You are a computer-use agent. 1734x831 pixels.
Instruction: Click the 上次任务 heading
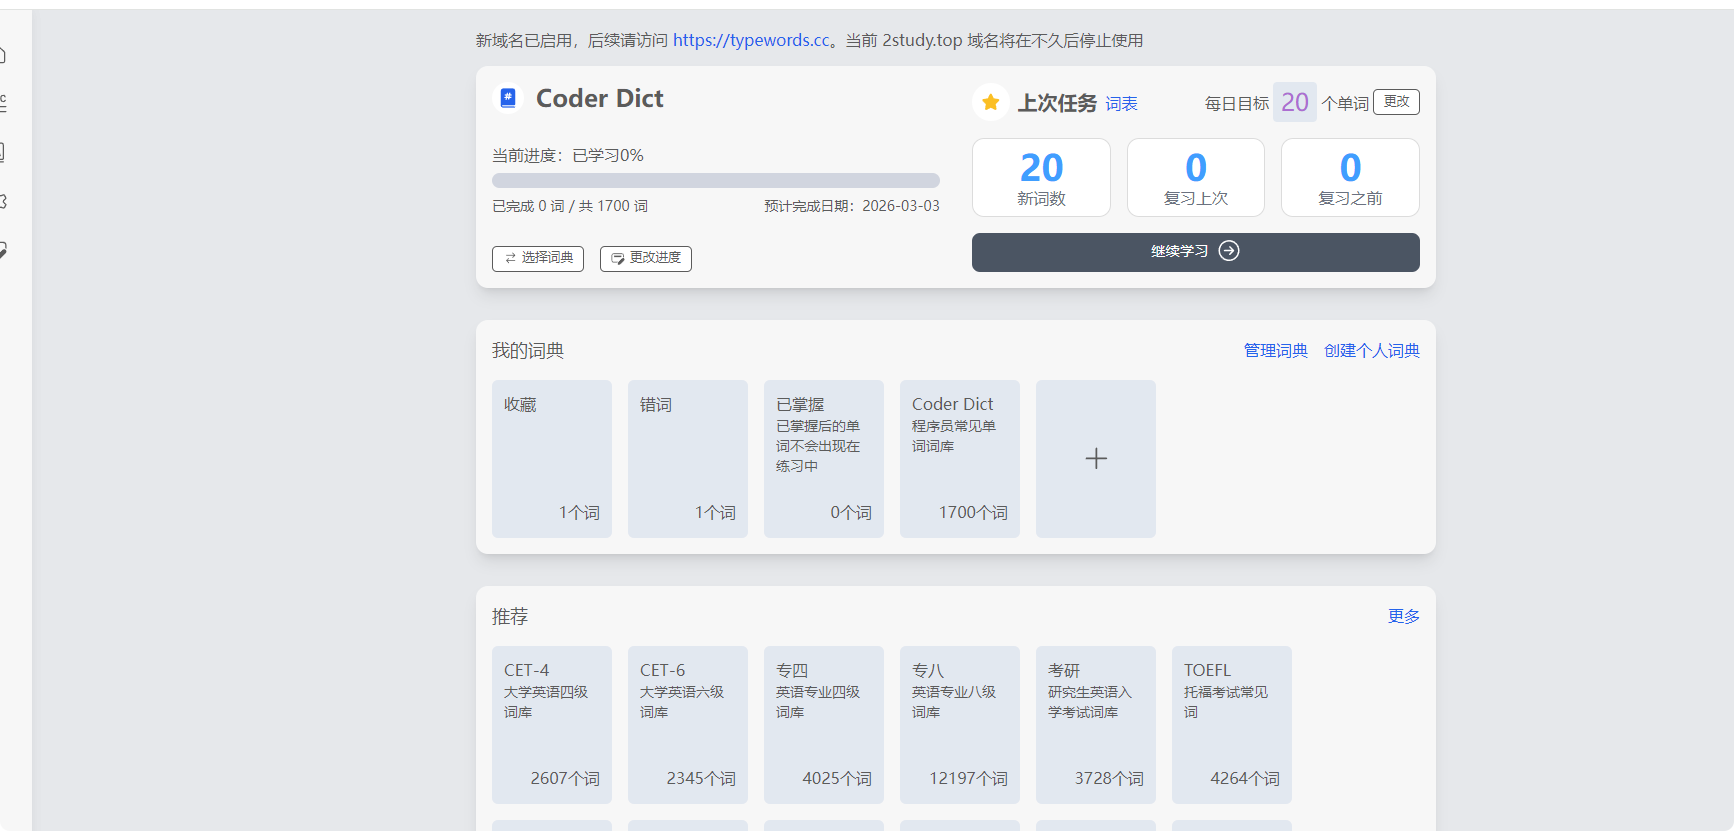tap(1057, 103)
